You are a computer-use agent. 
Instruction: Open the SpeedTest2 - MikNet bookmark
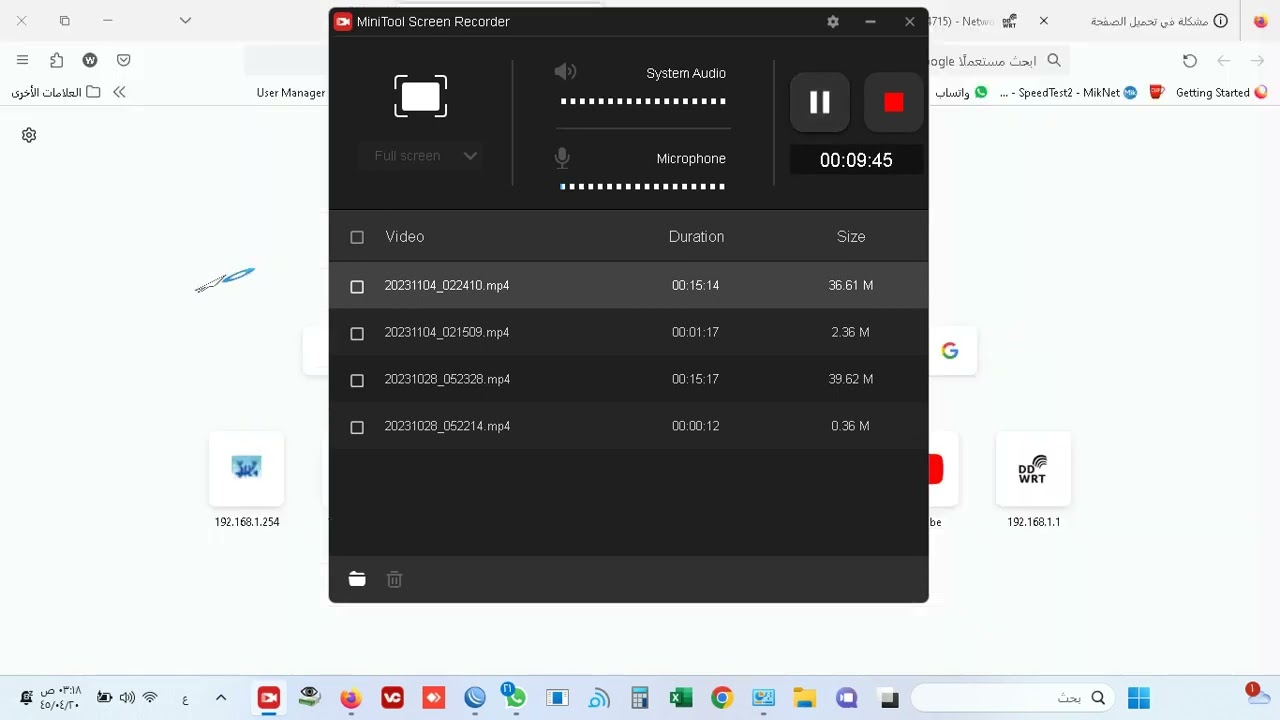1068,92
